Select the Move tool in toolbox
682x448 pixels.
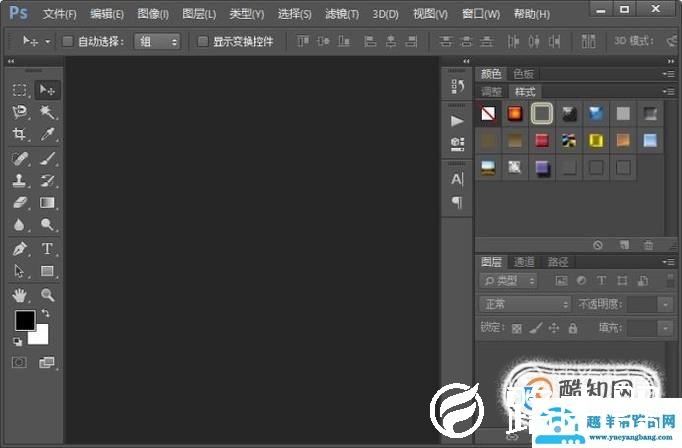47,90
